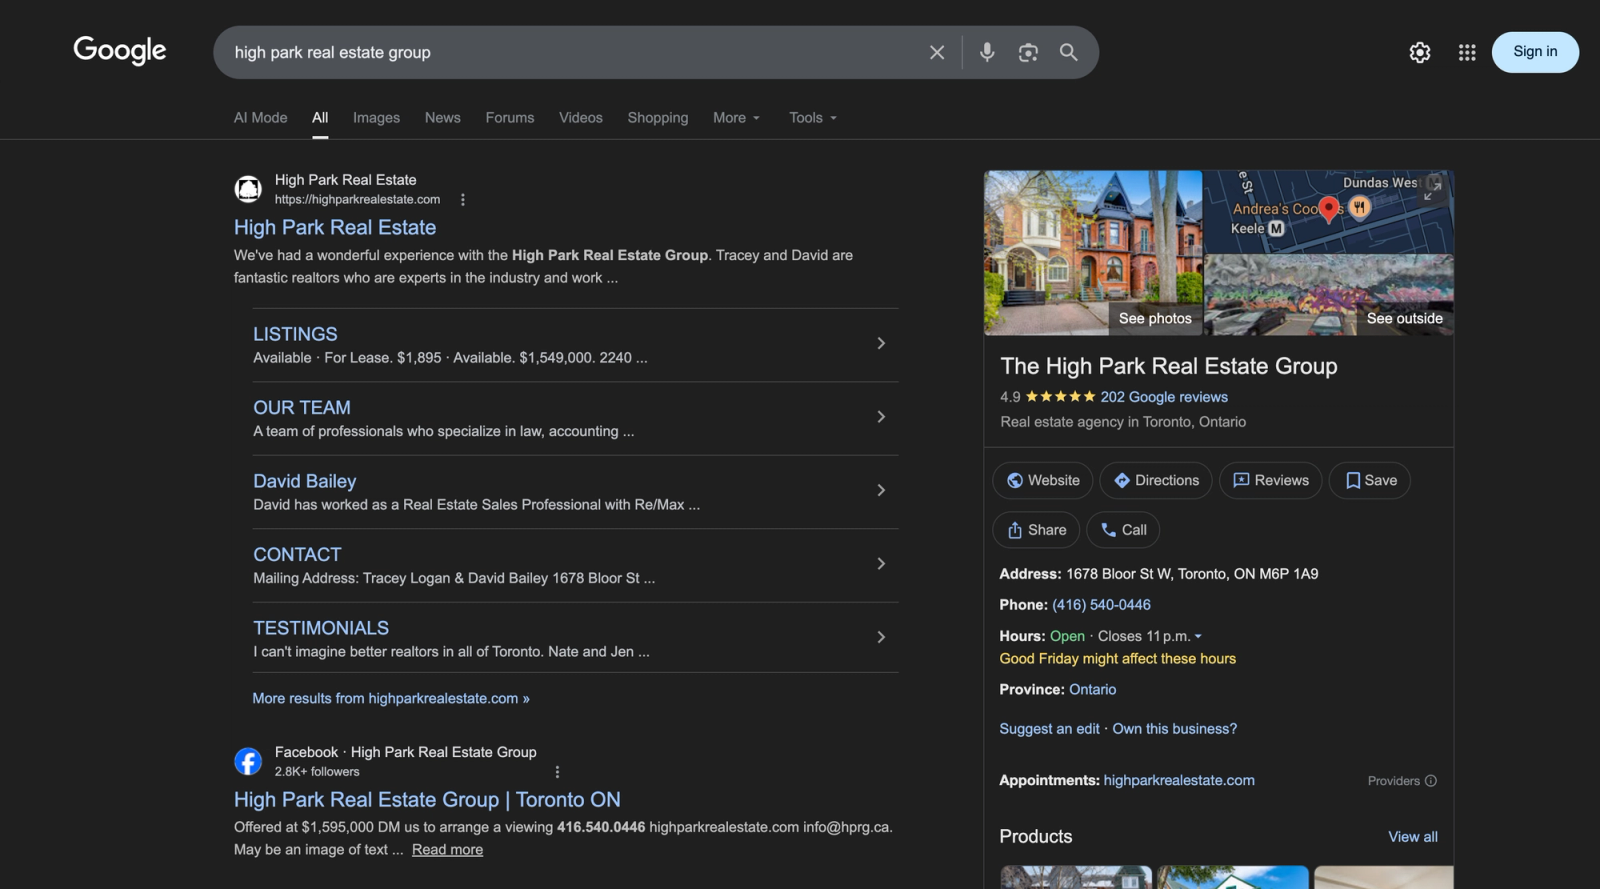Click the Share button

point(1036,530)
